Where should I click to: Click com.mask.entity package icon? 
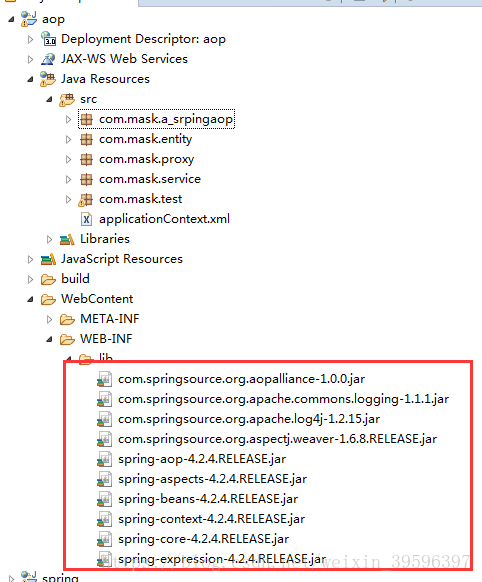(x=86, y=140)
